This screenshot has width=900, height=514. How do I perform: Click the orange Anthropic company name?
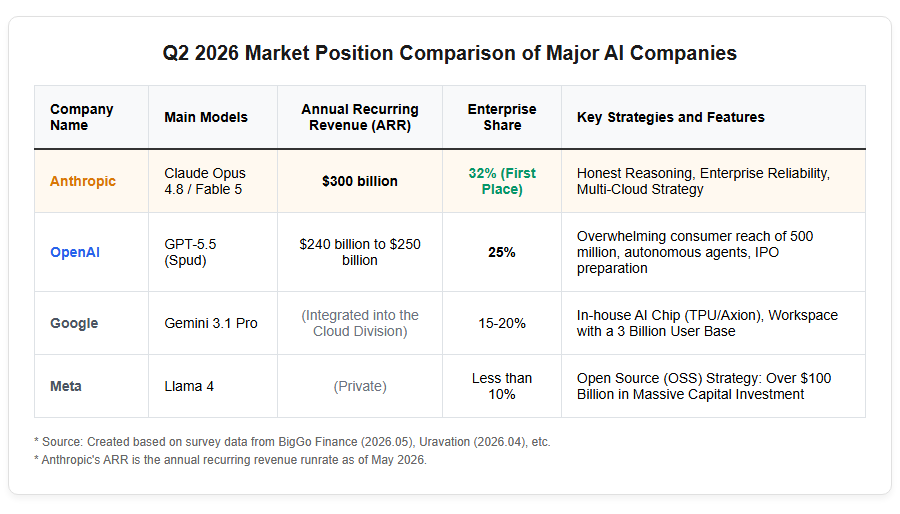coord(83,181)
